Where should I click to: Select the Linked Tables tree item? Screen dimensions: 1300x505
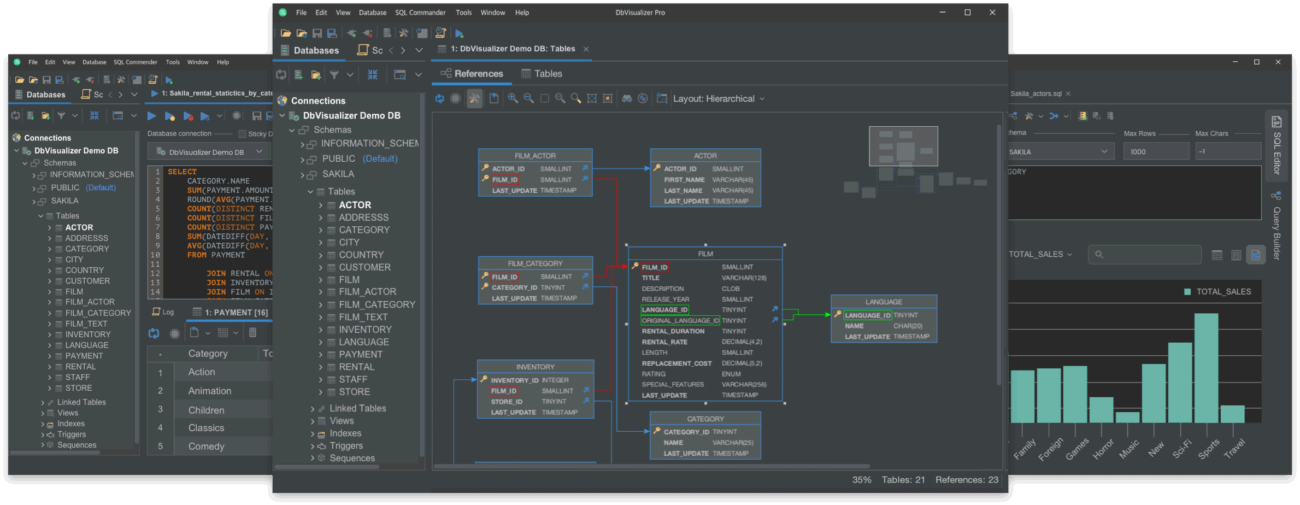coord(357,408)
